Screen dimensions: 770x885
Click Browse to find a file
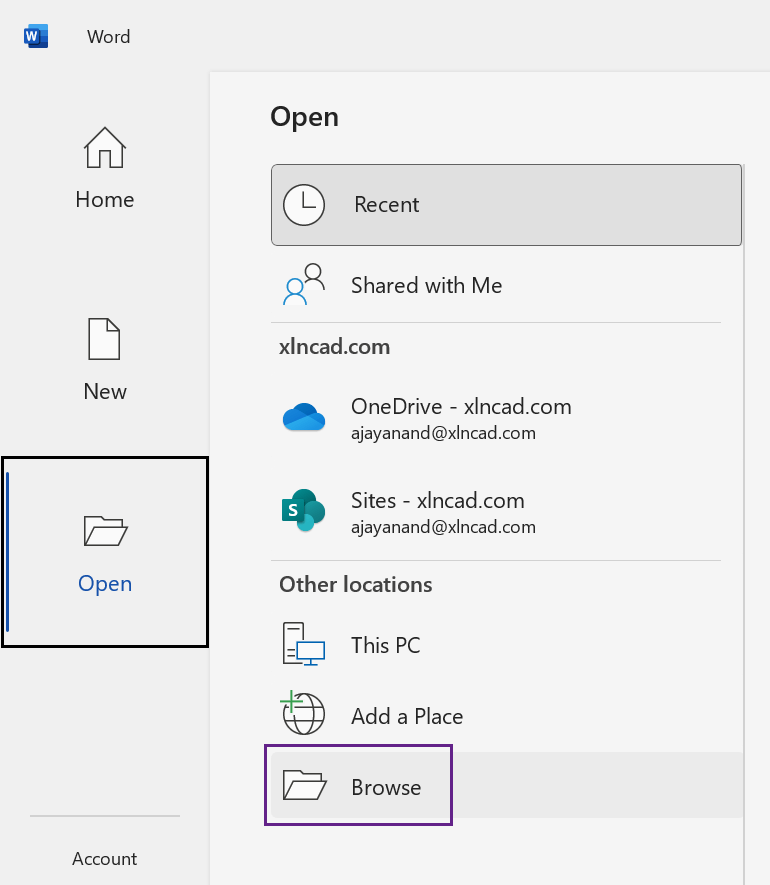pos(506,786)
